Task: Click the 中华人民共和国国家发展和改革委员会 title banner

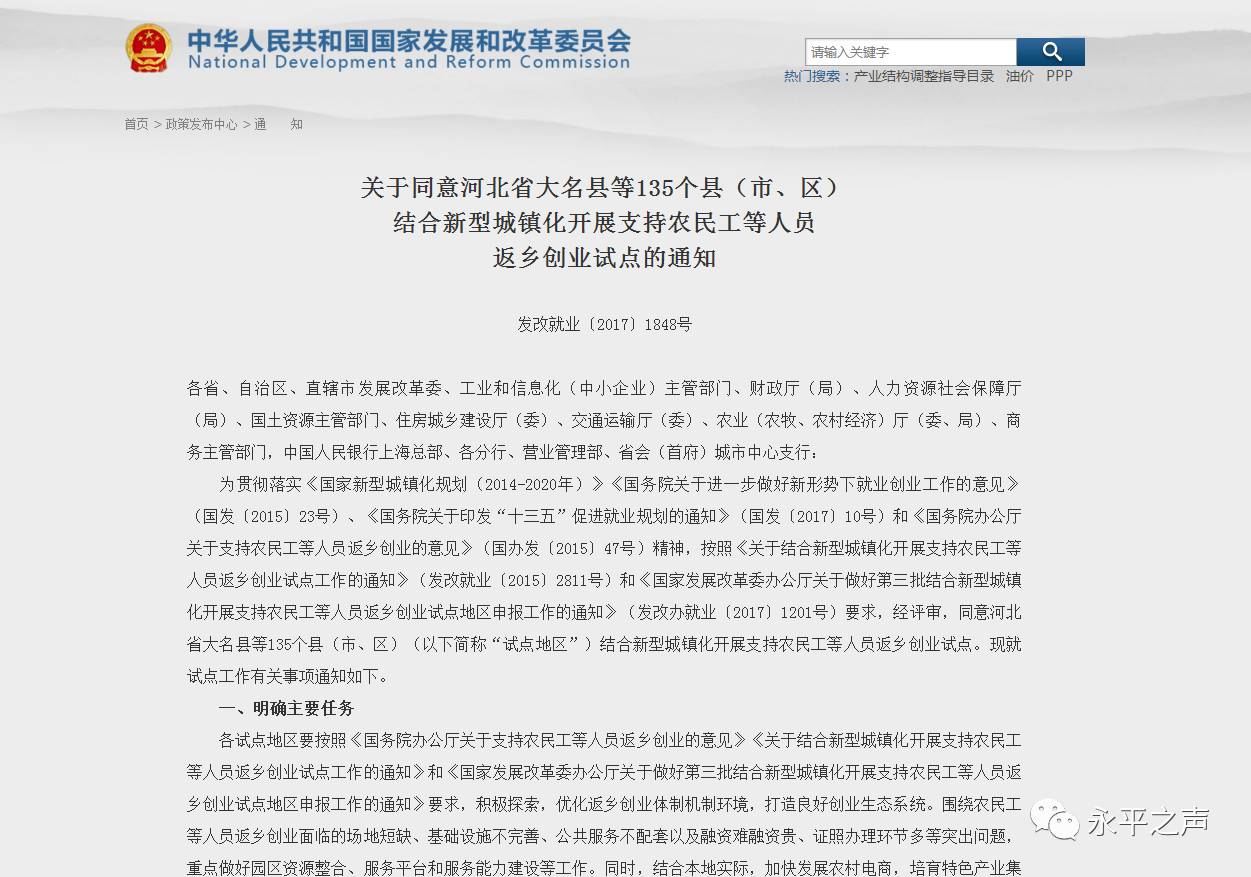Action: pos(409,40)
